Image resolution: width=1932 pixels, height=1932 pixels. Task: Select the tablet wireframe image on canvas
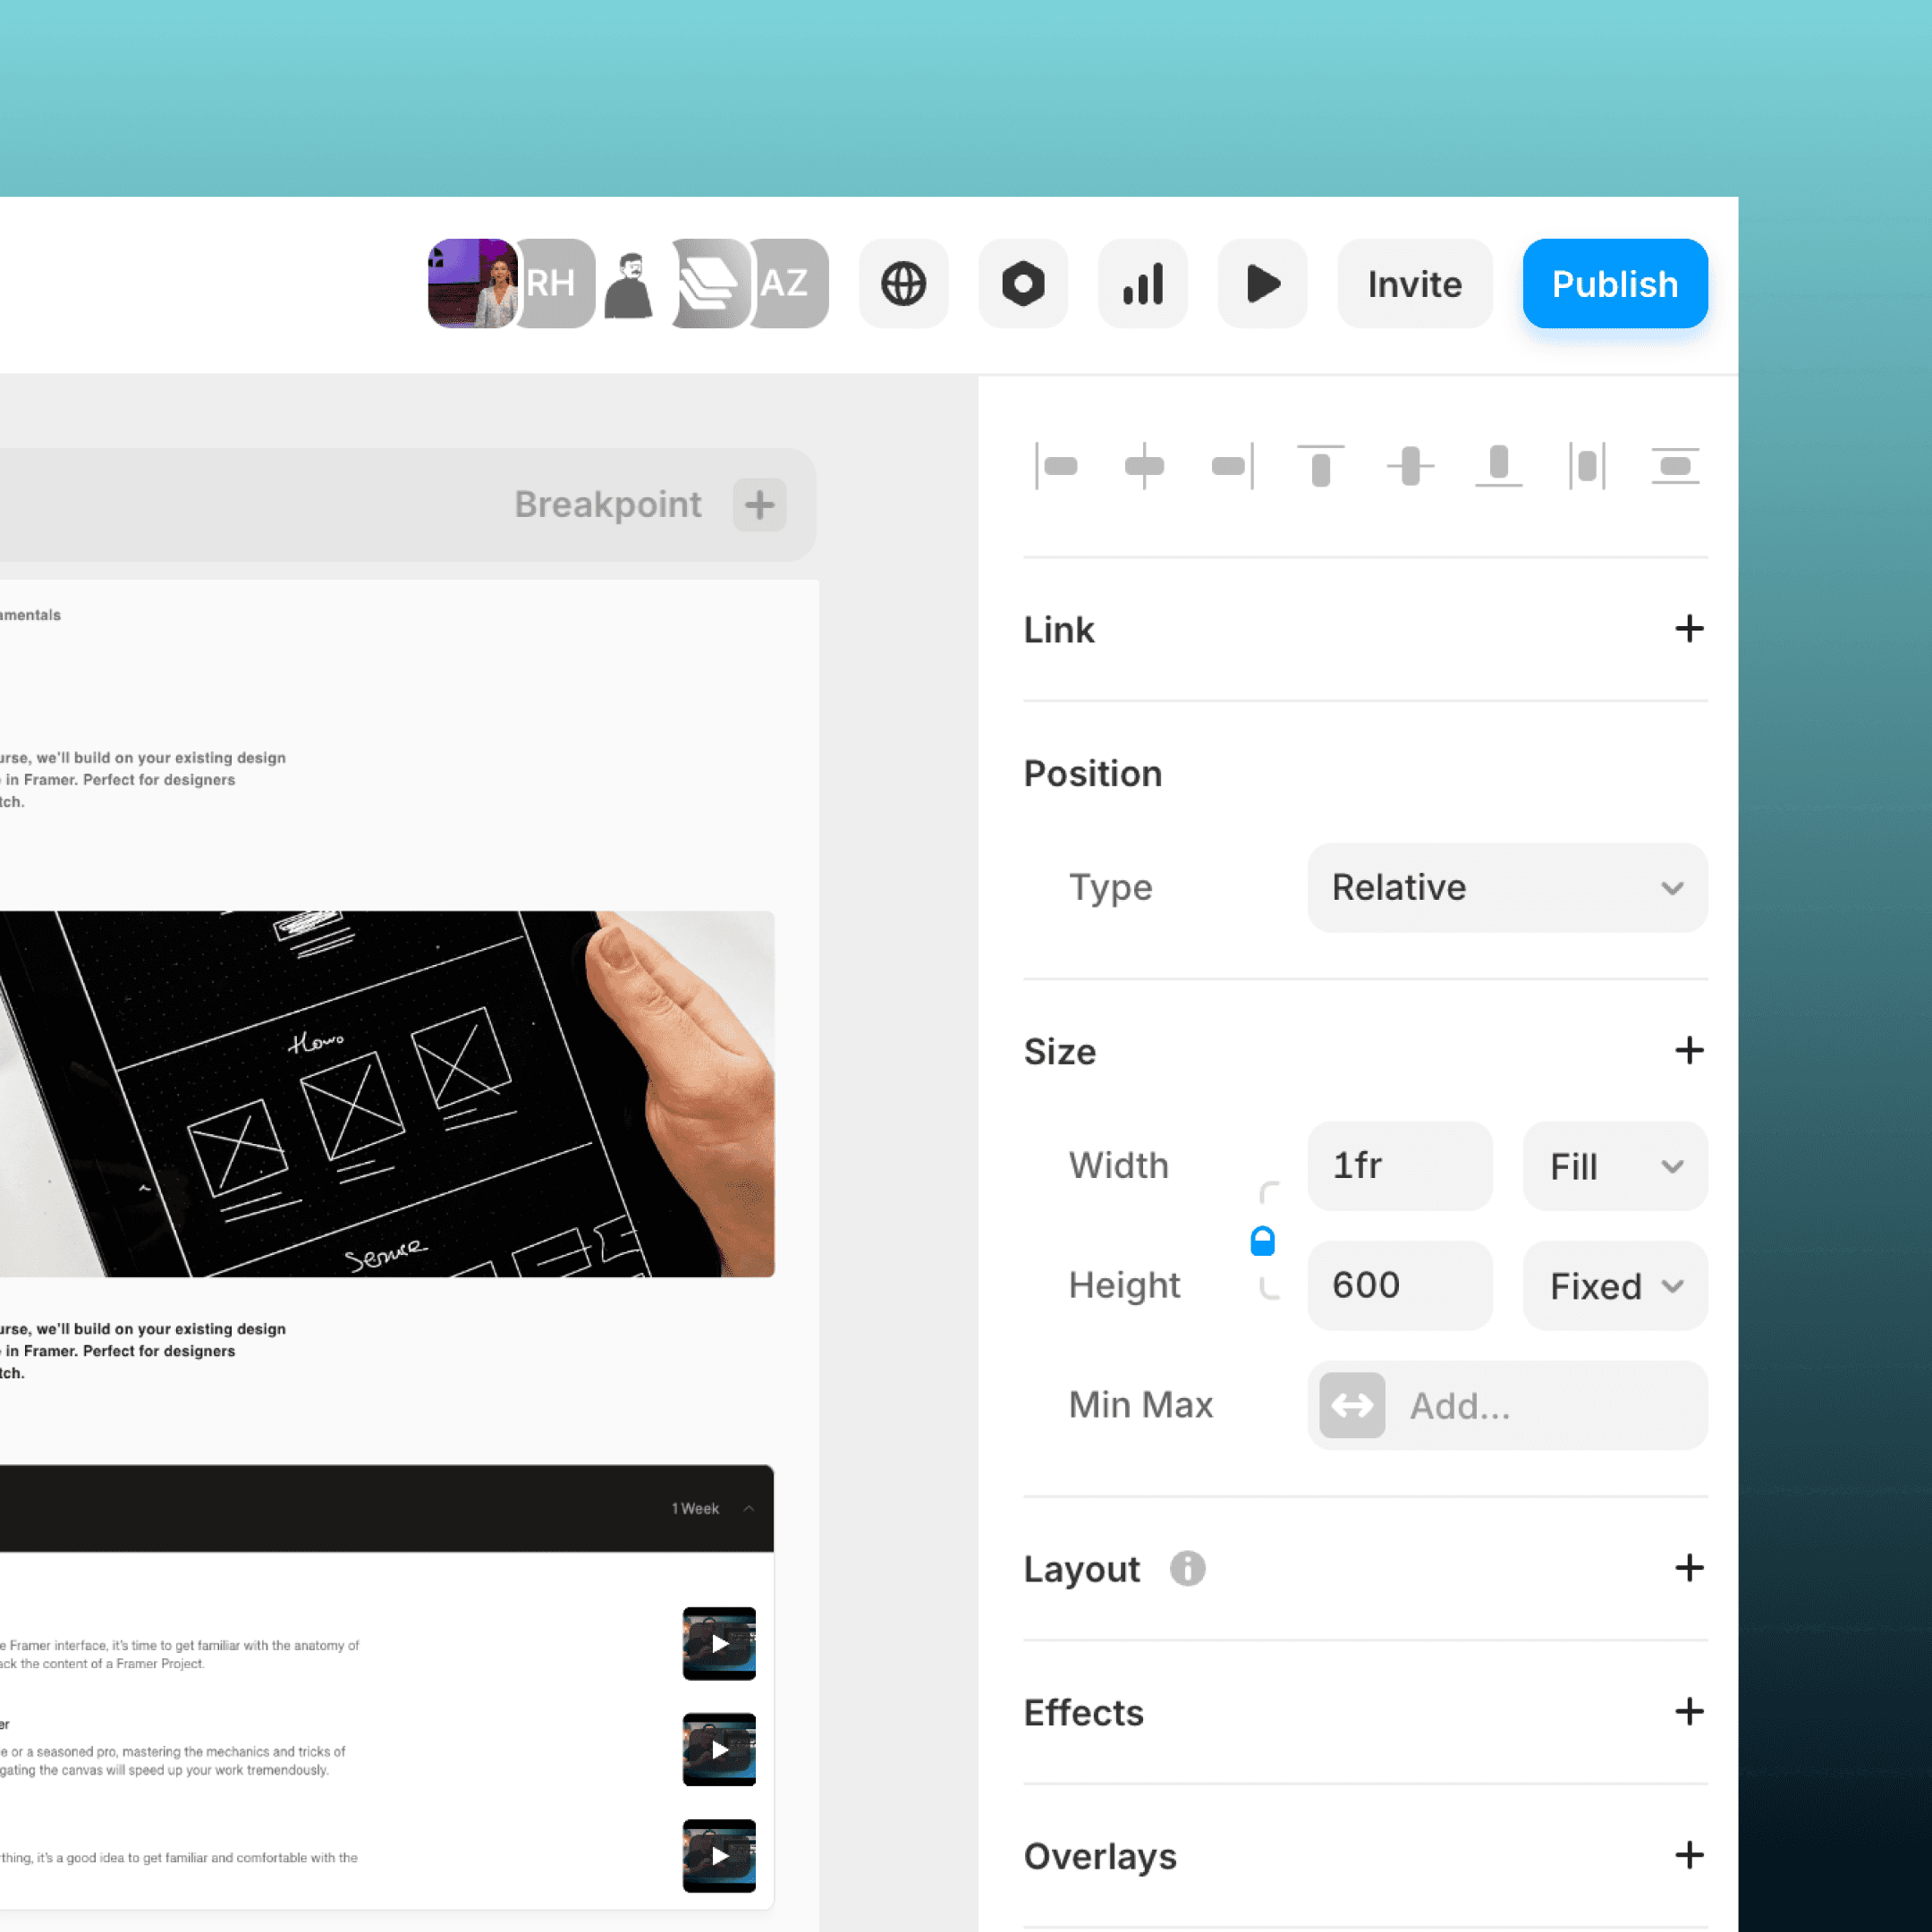[387, 1093]
